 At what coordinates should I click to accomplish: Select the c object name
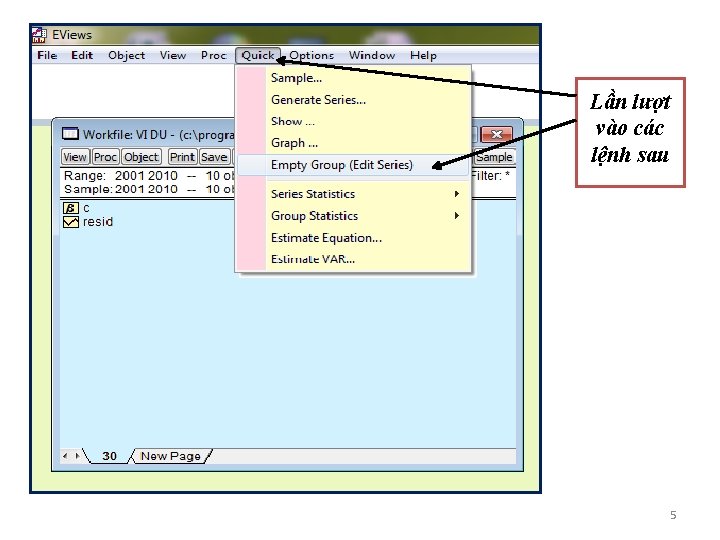[x=86, y=208]
